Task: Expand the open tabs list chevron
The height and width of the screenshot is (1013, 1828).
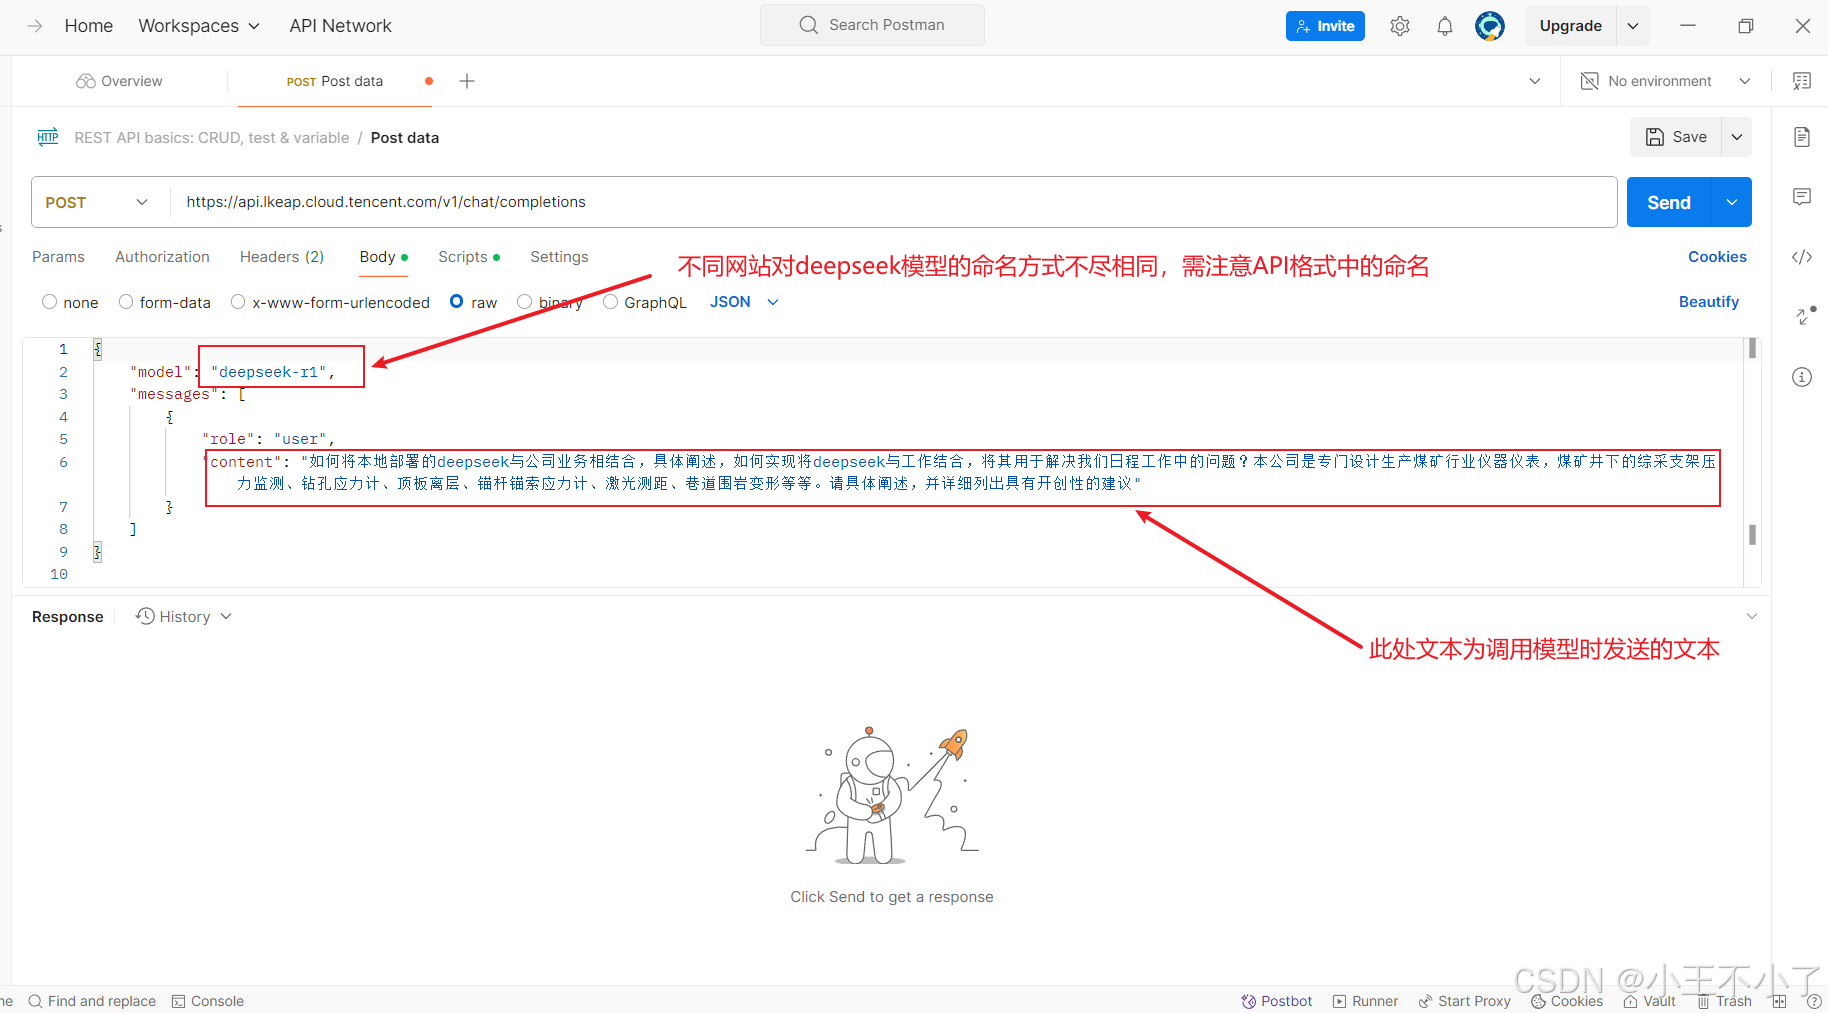Action: 1535,81
